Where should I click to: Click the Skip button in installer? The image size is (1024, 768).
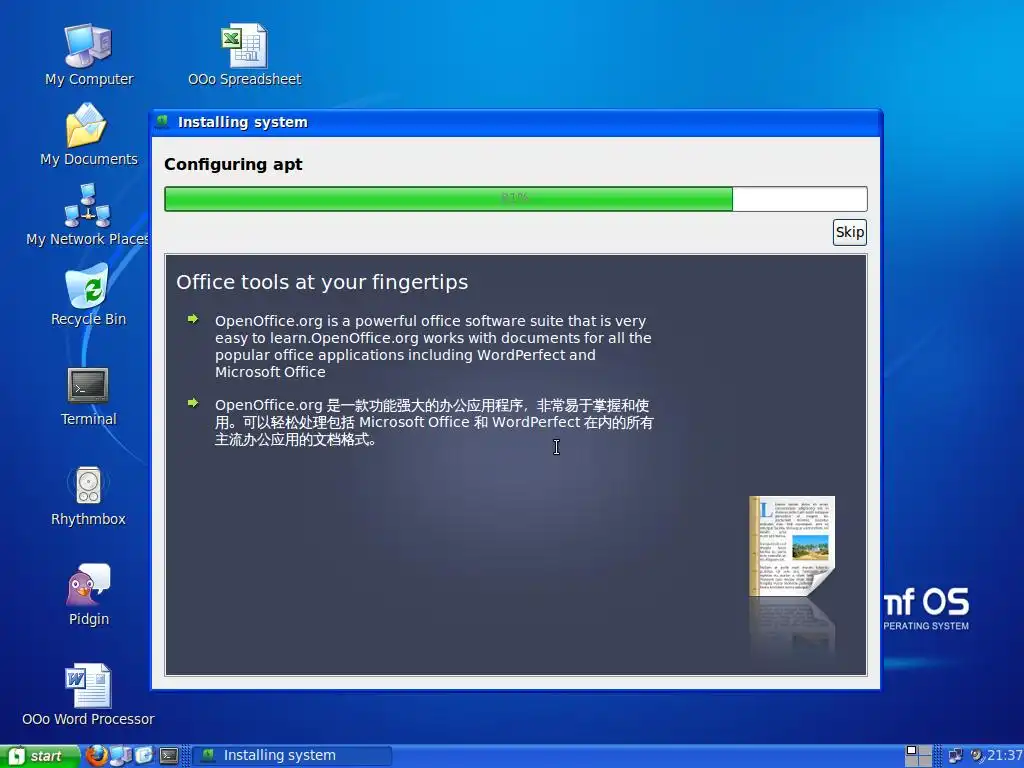[x=850, y=232]
